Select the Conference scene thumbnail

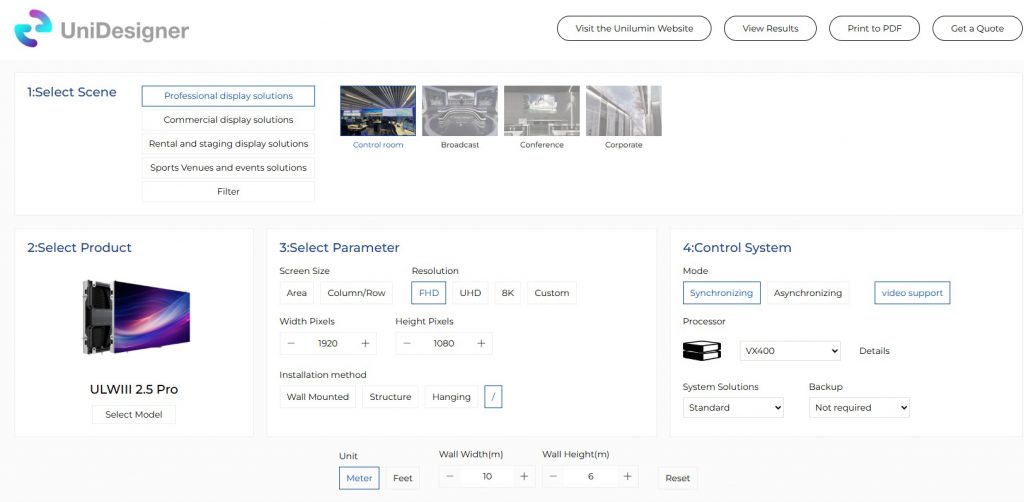point(542,111)
